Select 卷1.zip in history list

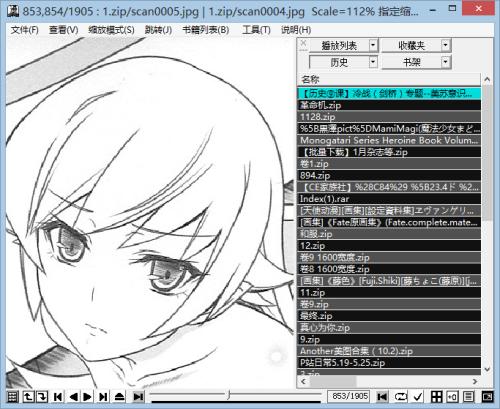click(389, 164)
